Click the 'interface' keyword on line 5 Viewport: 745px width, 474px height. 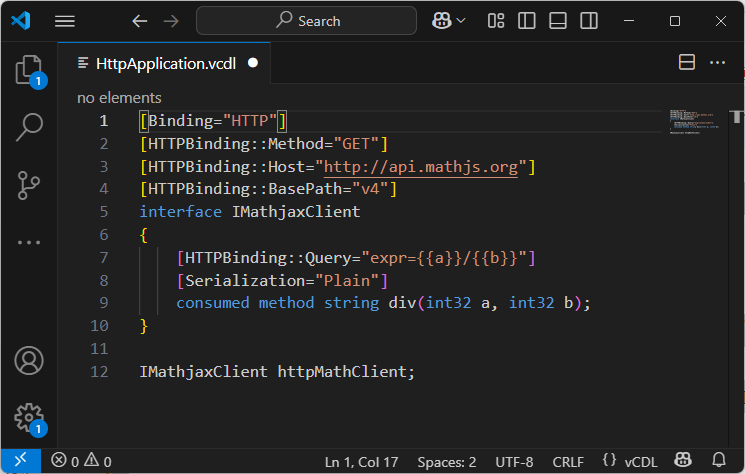click(181, 212)
